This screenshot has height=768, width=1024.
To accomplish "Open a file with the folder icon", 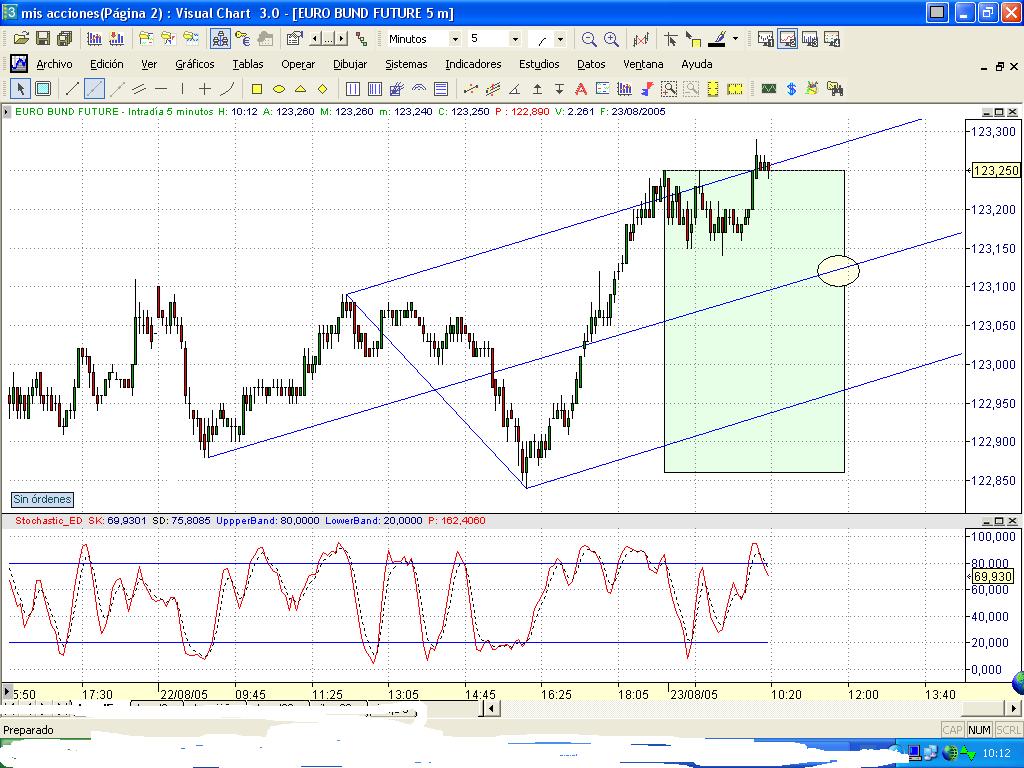I will coord(22,39).
